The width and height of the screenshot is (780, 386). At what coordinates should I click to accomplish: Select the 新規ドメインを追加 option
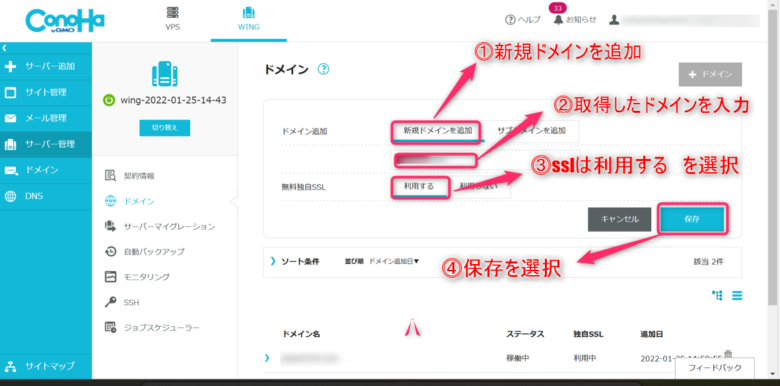click(437, 131)
